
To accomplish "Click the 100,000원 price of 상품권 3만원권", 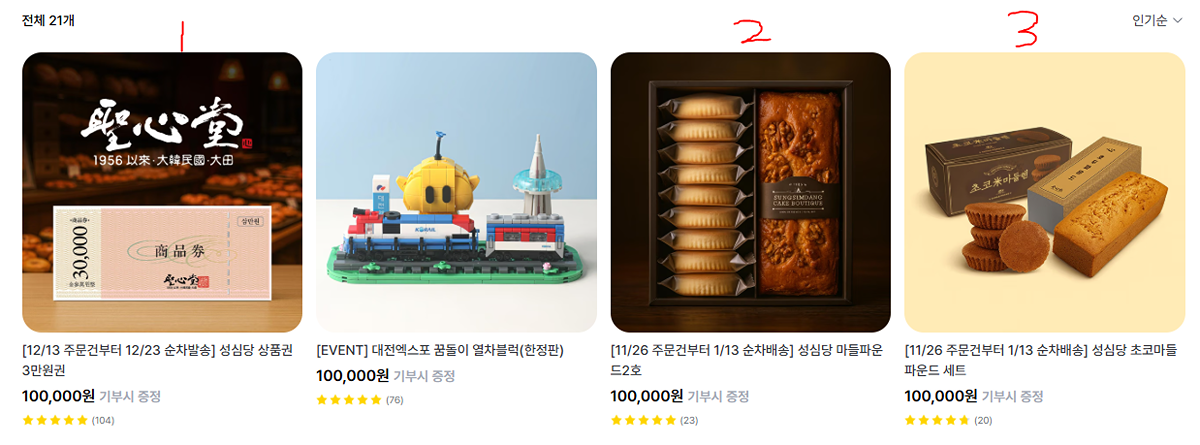I will click(x=58, y=396).
